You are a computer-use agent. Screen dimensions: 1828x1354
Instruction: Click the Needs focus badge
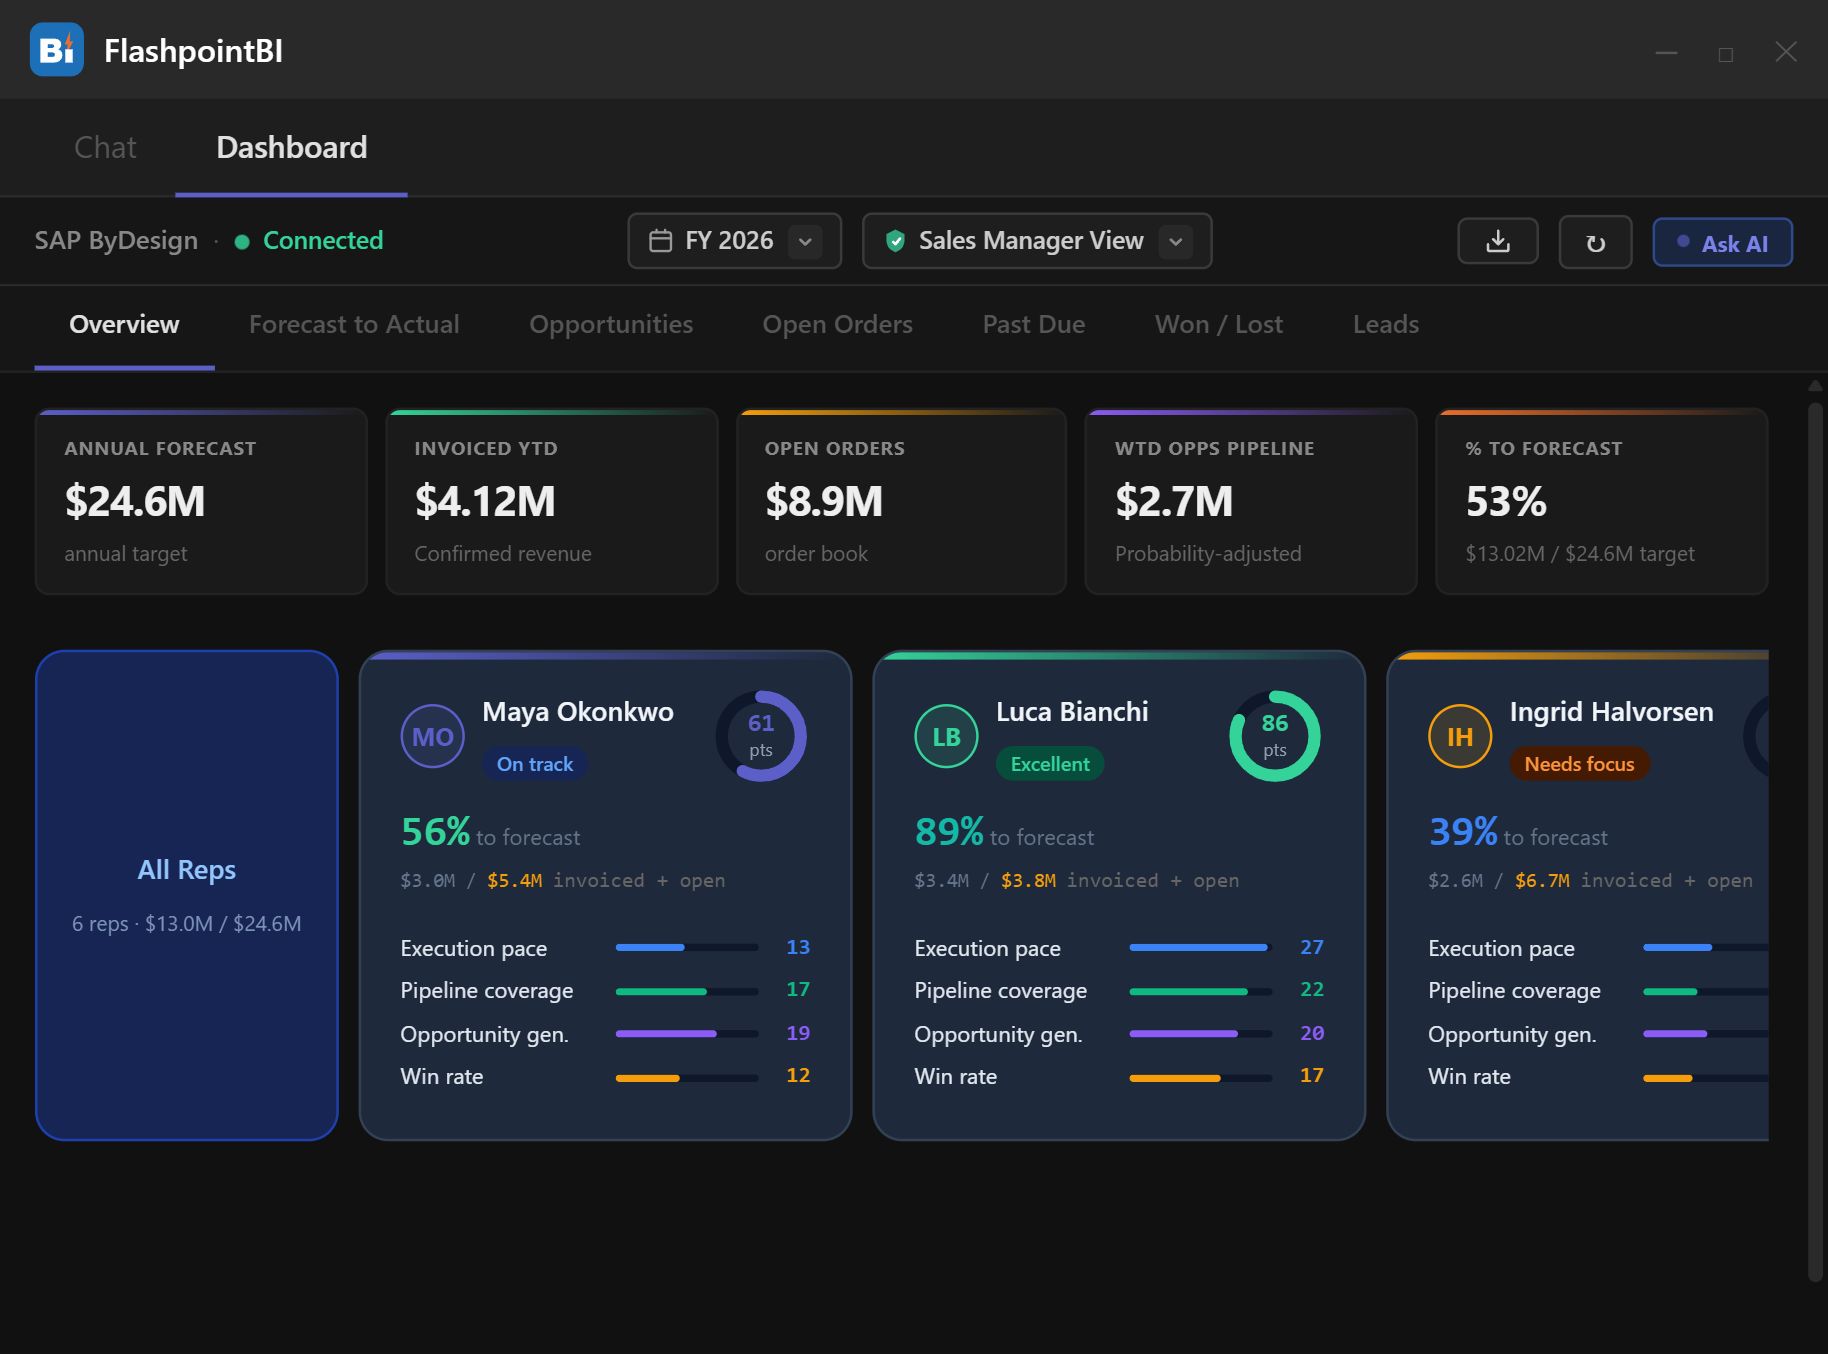(1579, 764)
